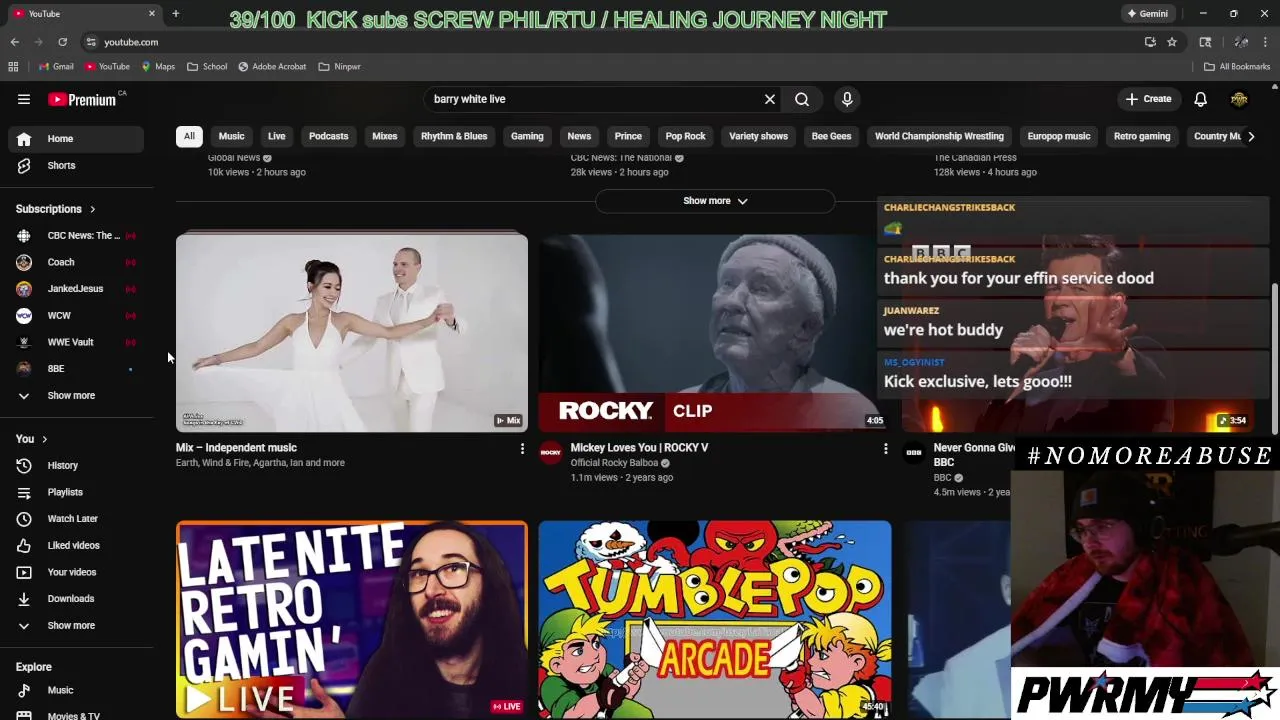The image size is (1280, 720).
Task: Select the Retro gaming chip
Action: click(1142, 136)
